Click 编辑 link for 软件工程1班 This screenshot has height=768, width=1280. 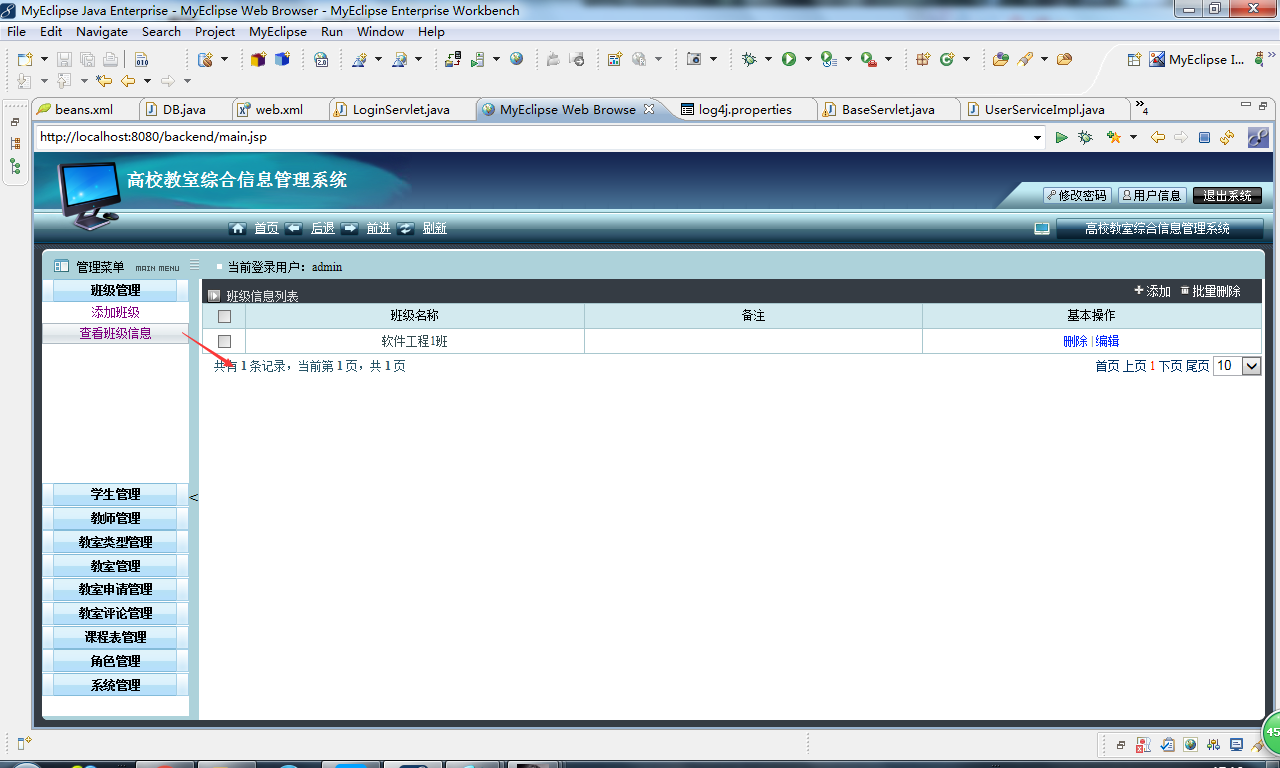coord(1107,341)
